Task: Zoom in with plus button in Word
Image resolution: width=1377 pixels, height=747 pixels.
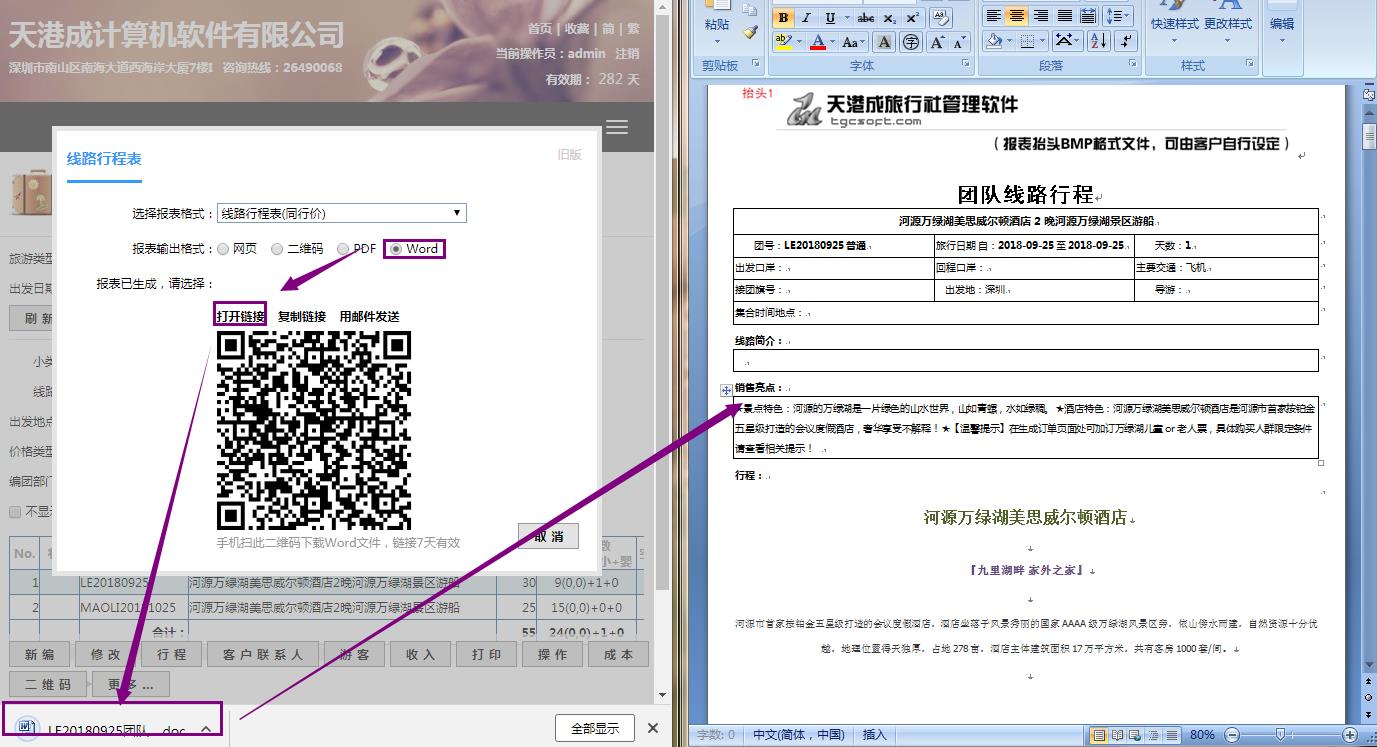Action: click(x=1350, y=735)
